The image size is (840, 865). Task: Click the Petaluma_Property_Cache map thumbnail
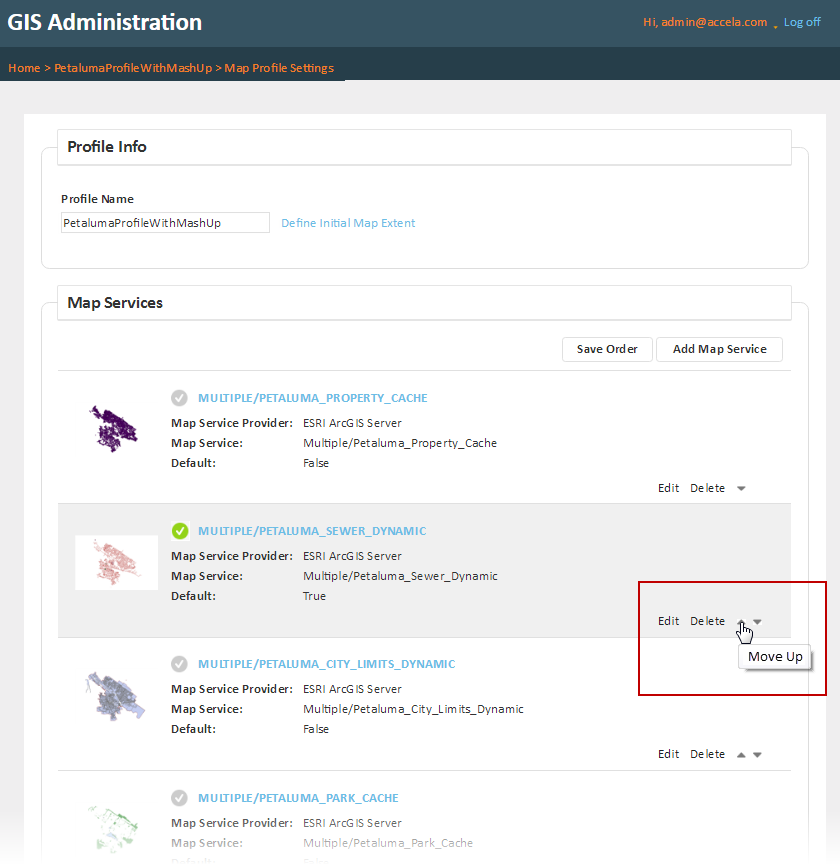116,428
